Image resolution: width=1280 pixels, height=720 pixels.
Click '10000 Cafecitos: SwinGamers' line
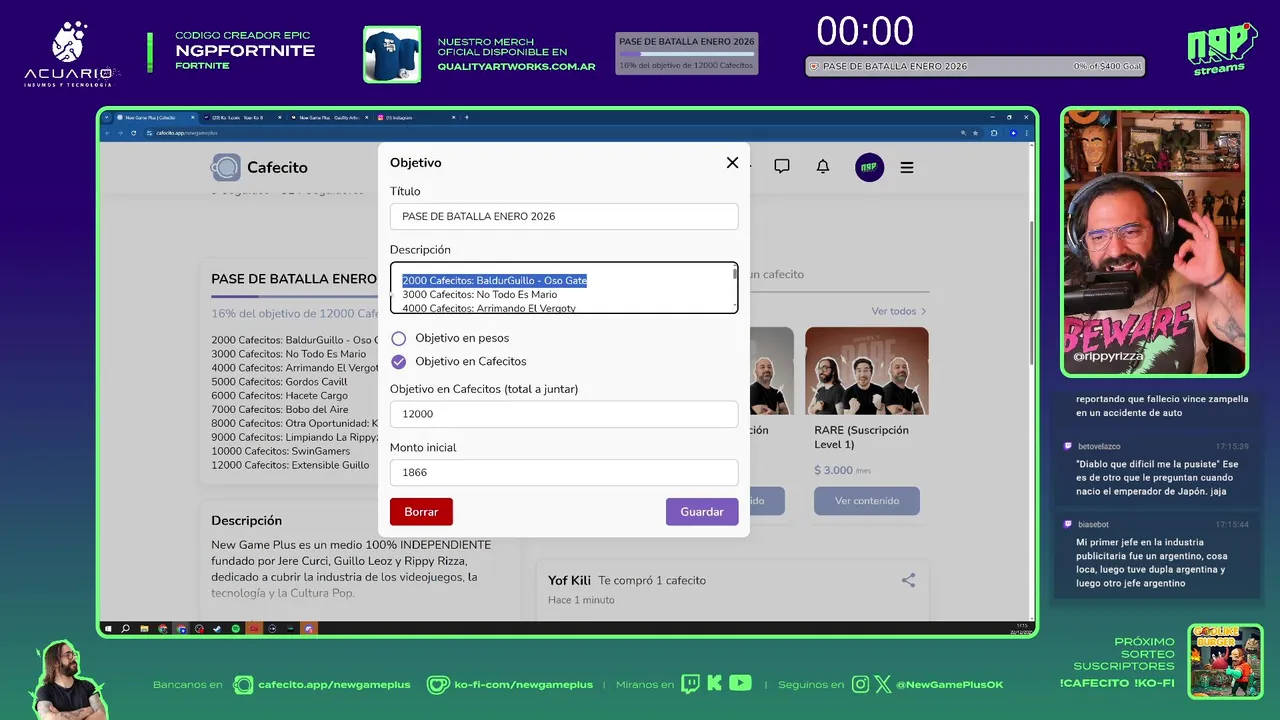(x=281, y=451)
